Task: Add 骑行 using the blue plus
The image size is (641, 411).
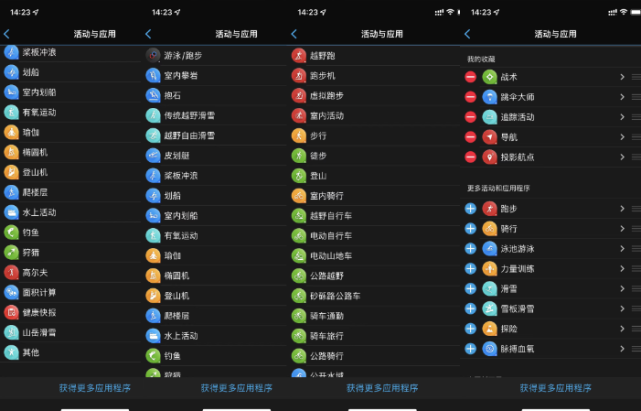Action: point(471,229)
